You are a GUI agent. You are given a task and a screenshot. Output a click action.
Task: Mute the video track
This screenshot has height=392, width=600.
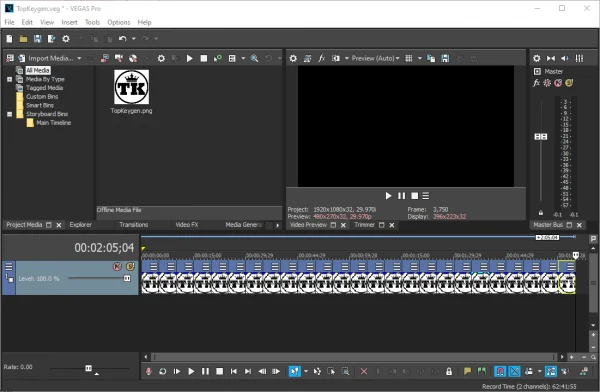click(x=117, y=266)
